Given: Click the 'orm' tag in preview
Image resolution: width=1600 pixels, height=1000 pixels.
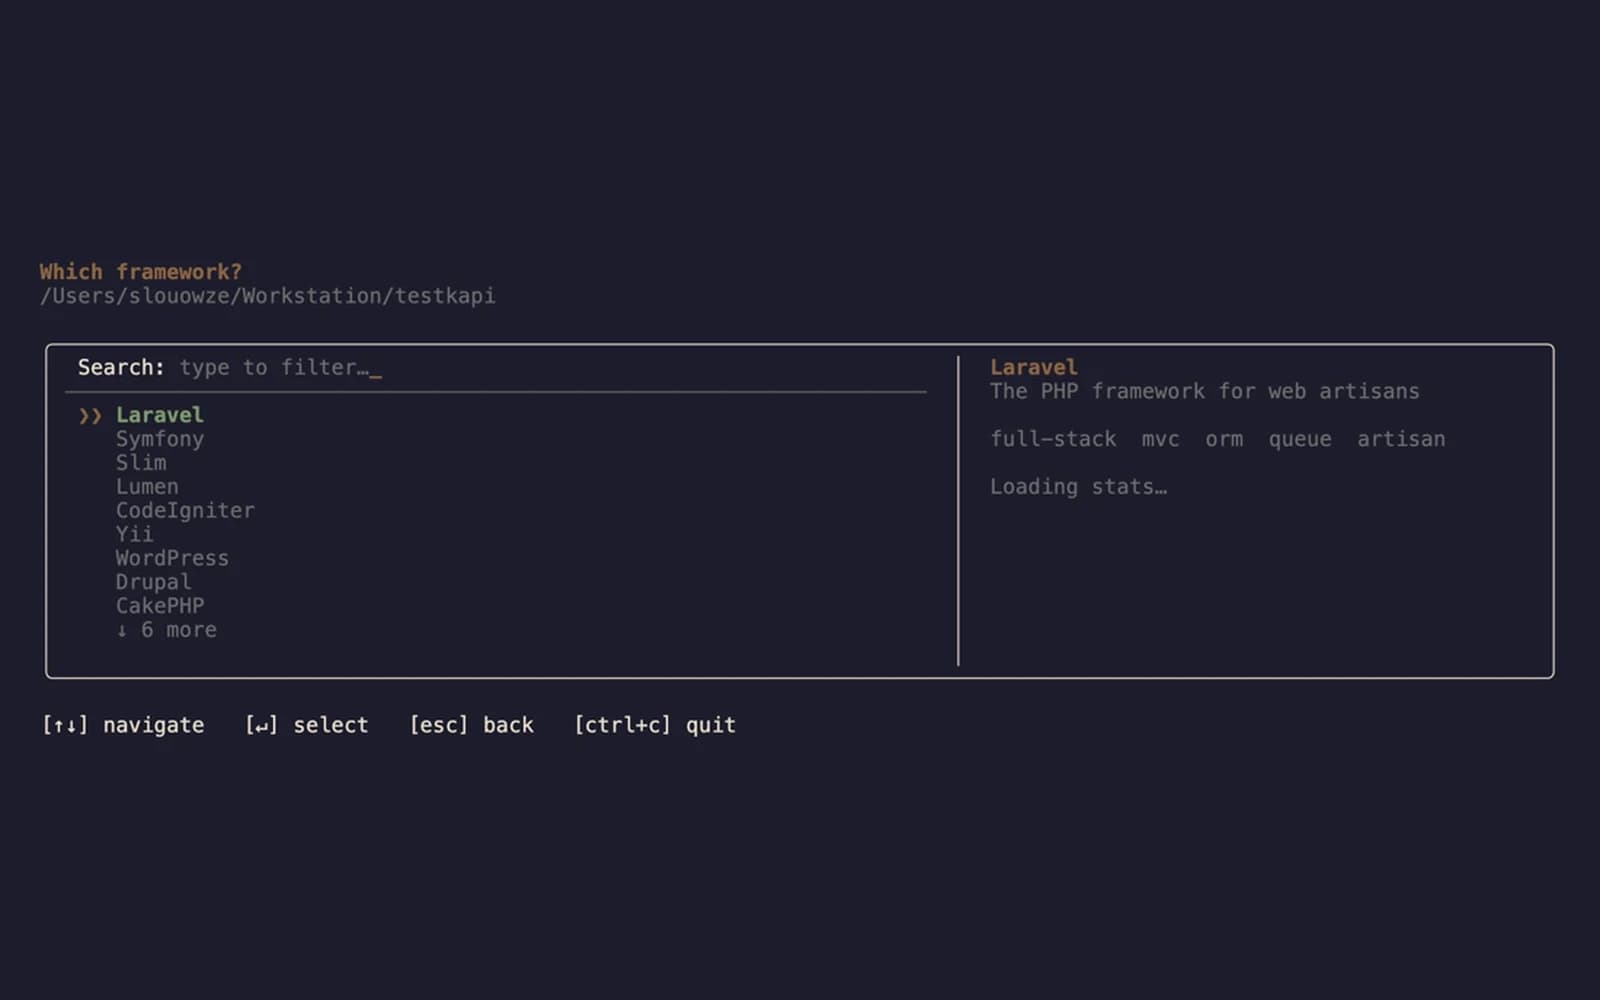Looking at the screenshot, I should point(1224,439).
